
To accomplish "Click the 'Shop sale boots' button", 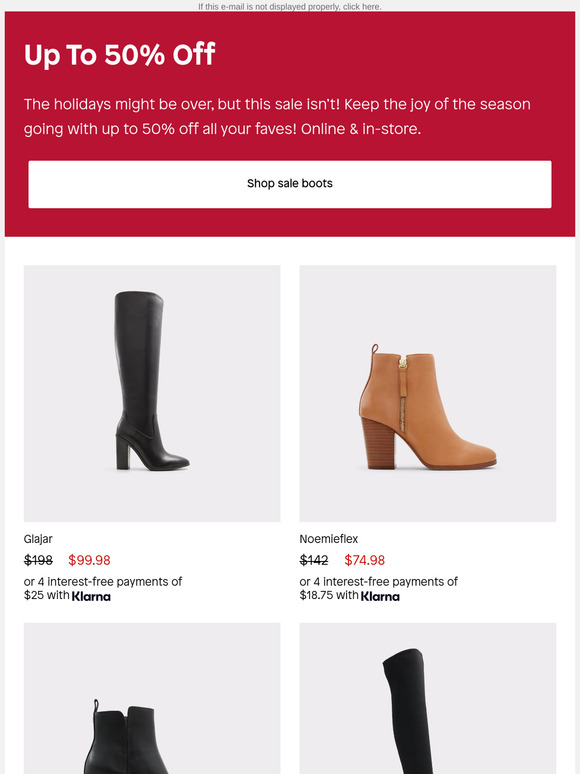I will [x=290, y=184].
